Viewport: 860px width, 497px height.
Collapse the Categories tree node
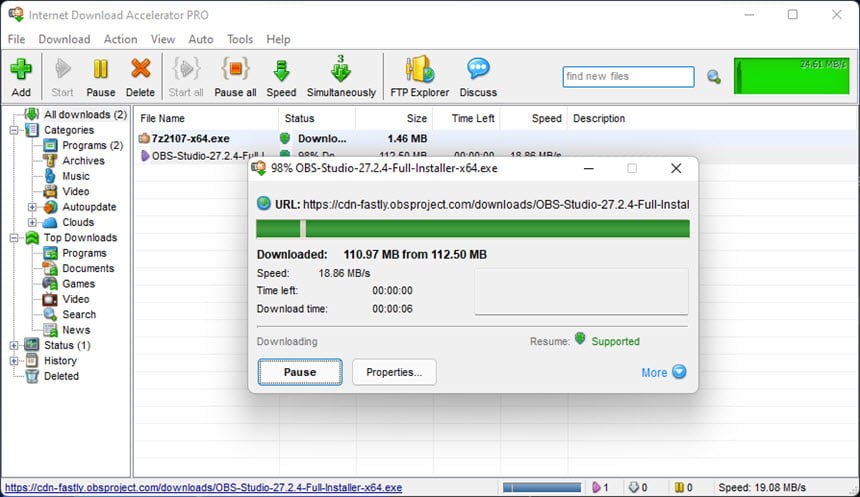(x=14, y=130)
